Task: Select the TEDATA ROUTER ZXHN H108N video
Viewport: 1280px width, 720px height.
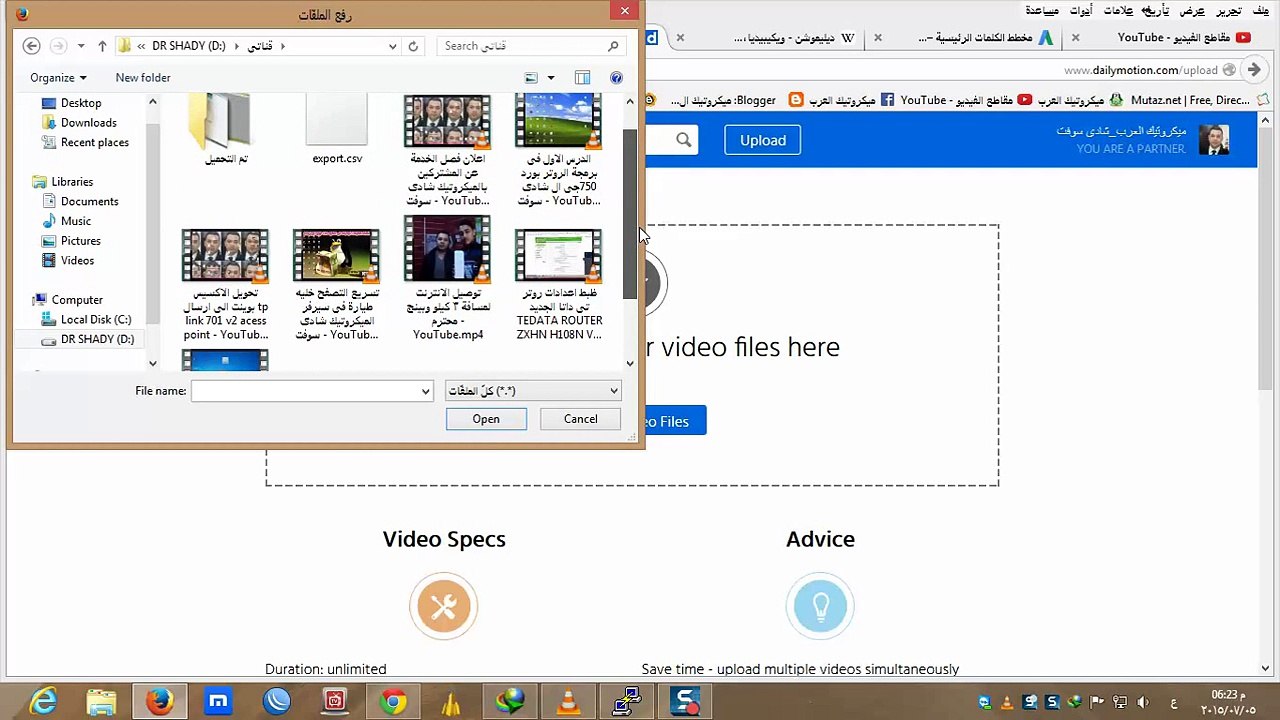Action: click(x=558, y=286)
